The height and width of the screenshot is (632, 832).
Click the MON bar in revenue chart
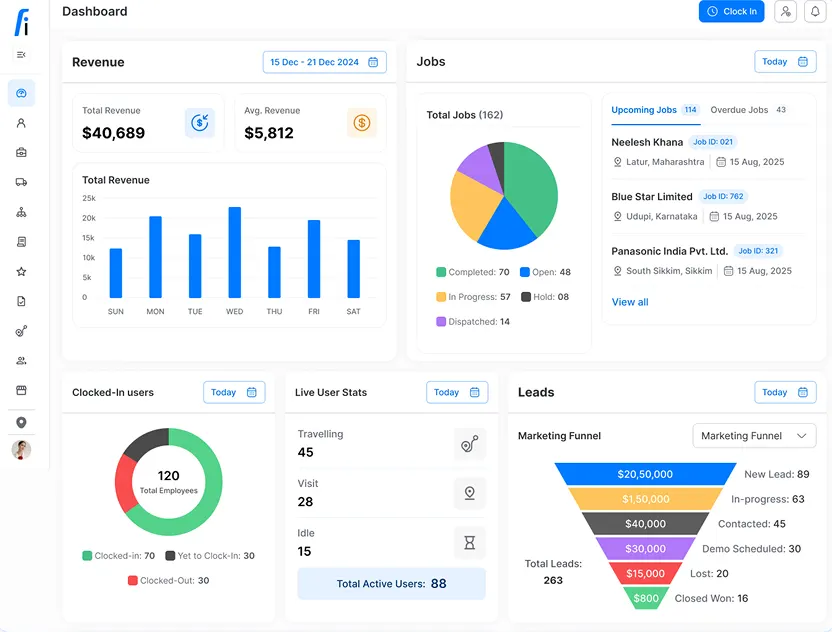[x=155, y=257]
